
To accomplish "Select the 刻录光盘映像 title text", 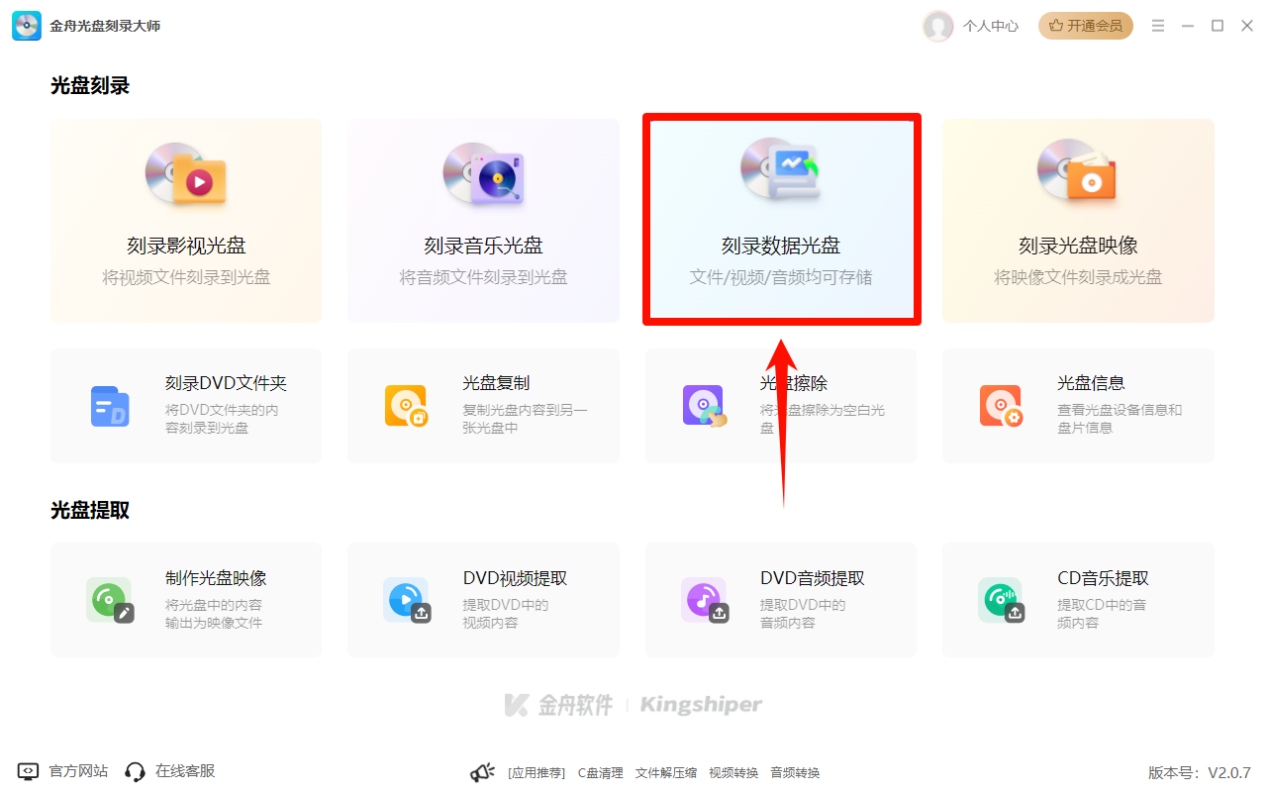I will (1078, 246).
